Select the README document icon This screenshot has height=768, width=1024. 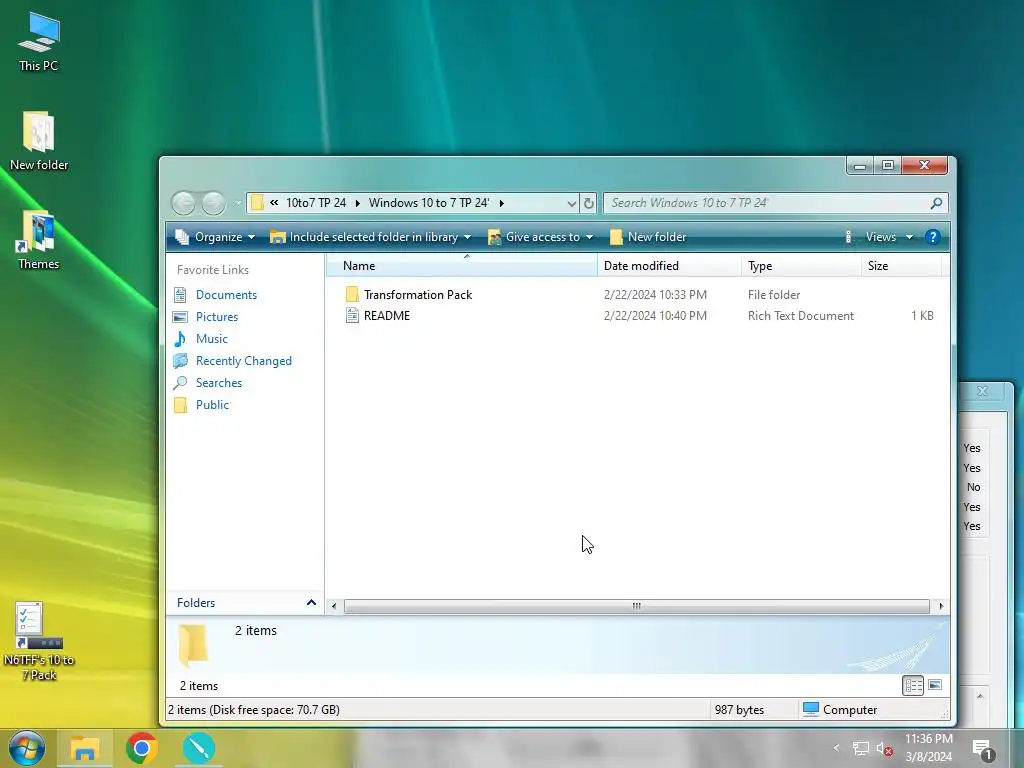click(352, 315)
